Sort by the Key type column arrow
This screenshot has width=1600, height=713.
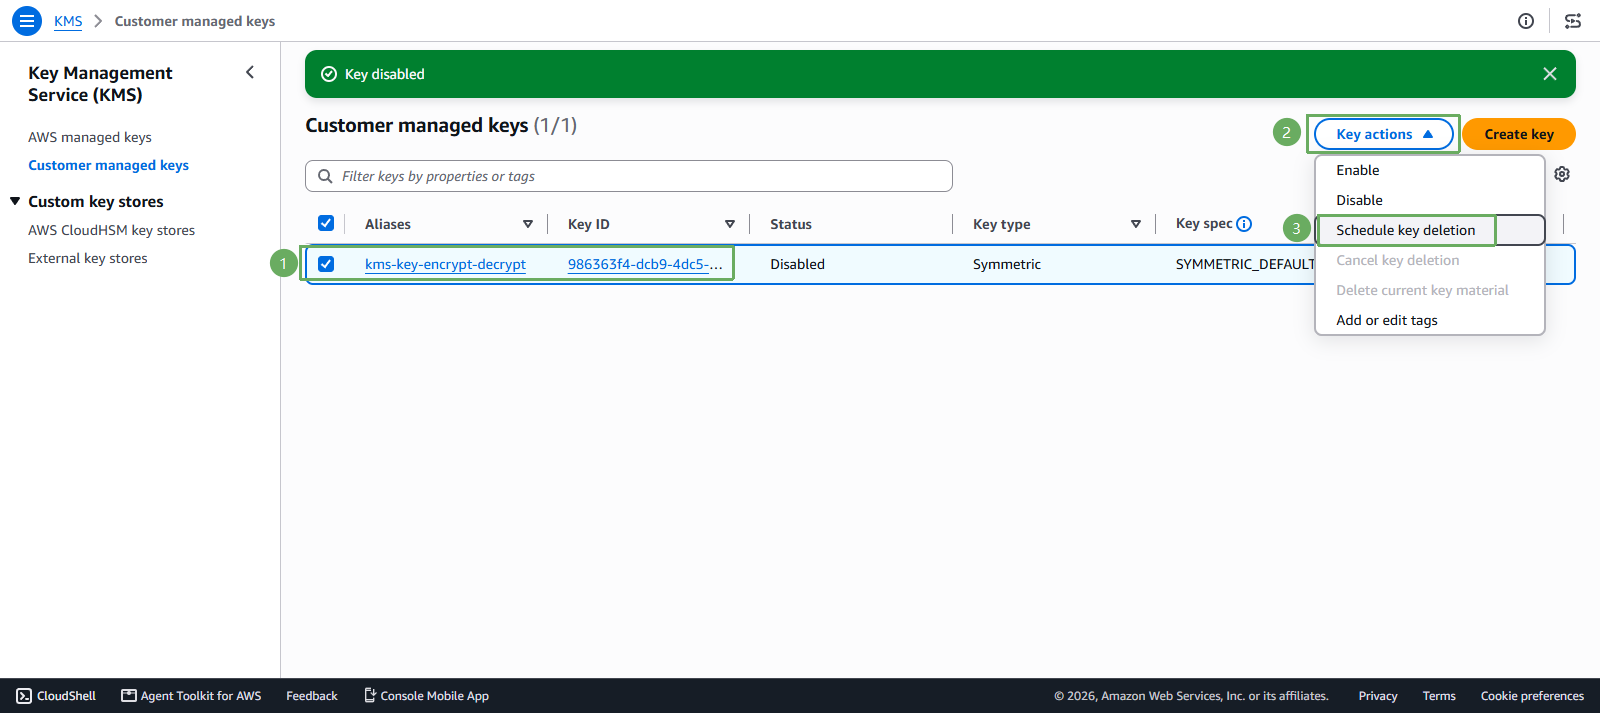click(1136, 224)
